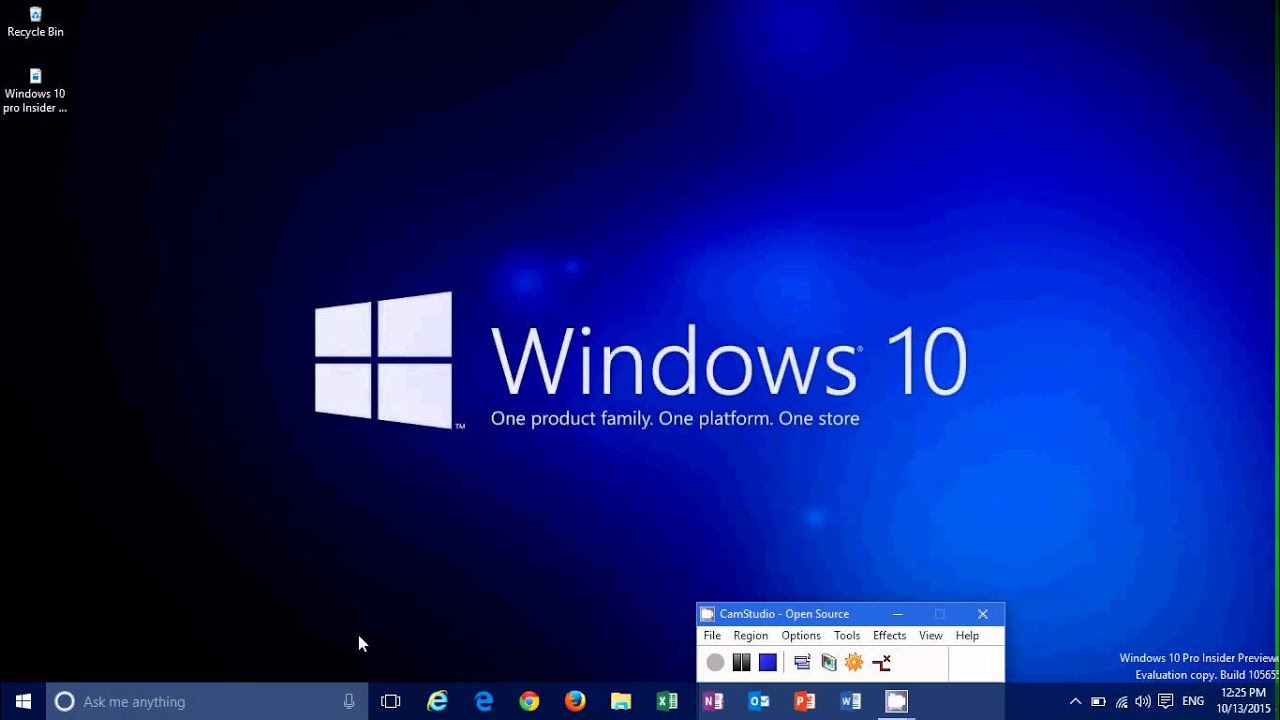Open Task View from the taskbar
The width and height of the screenshot is (1280, 720).
(x=391, y=701)
